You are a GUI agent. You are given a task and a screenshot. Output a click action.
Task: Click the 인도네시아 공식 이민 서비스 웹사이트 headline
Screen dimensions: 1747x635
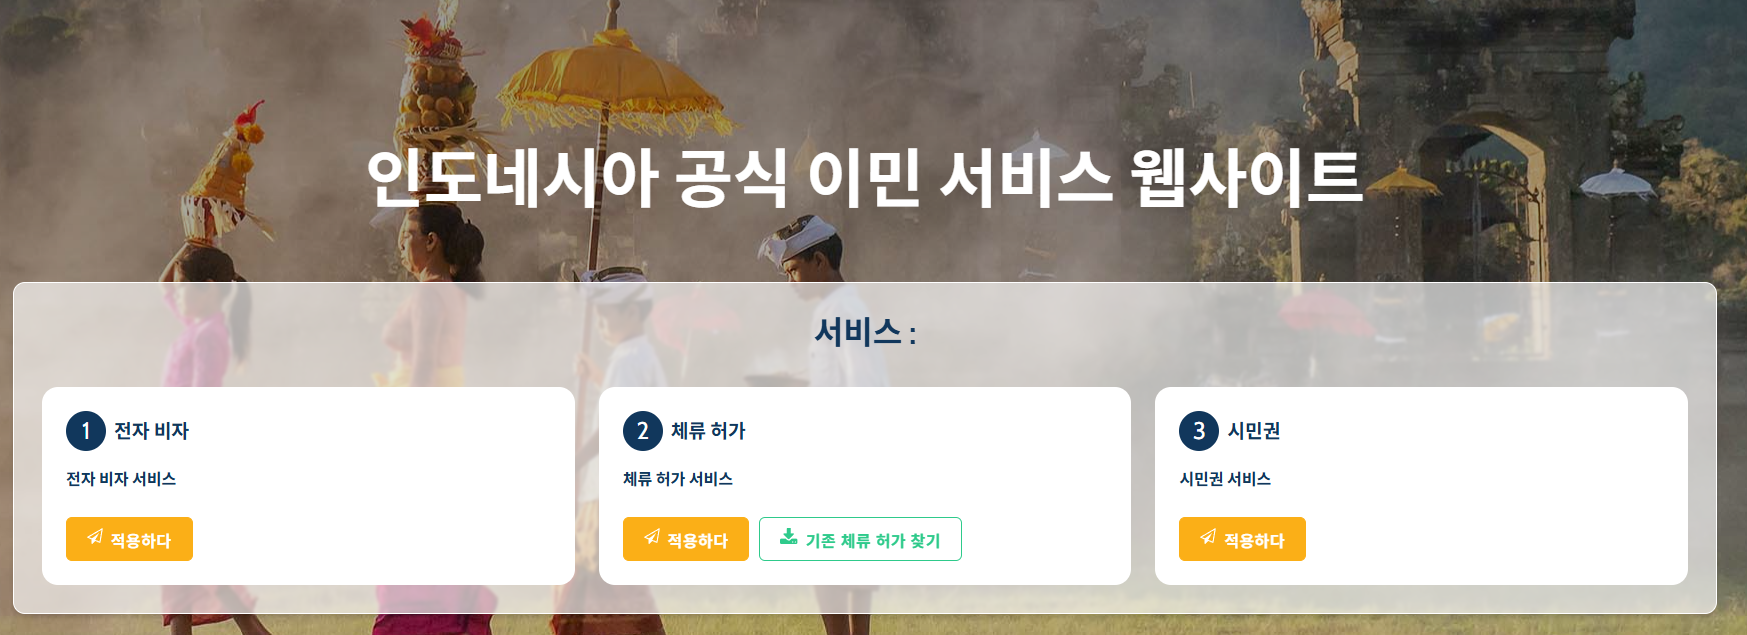[865, 178]
